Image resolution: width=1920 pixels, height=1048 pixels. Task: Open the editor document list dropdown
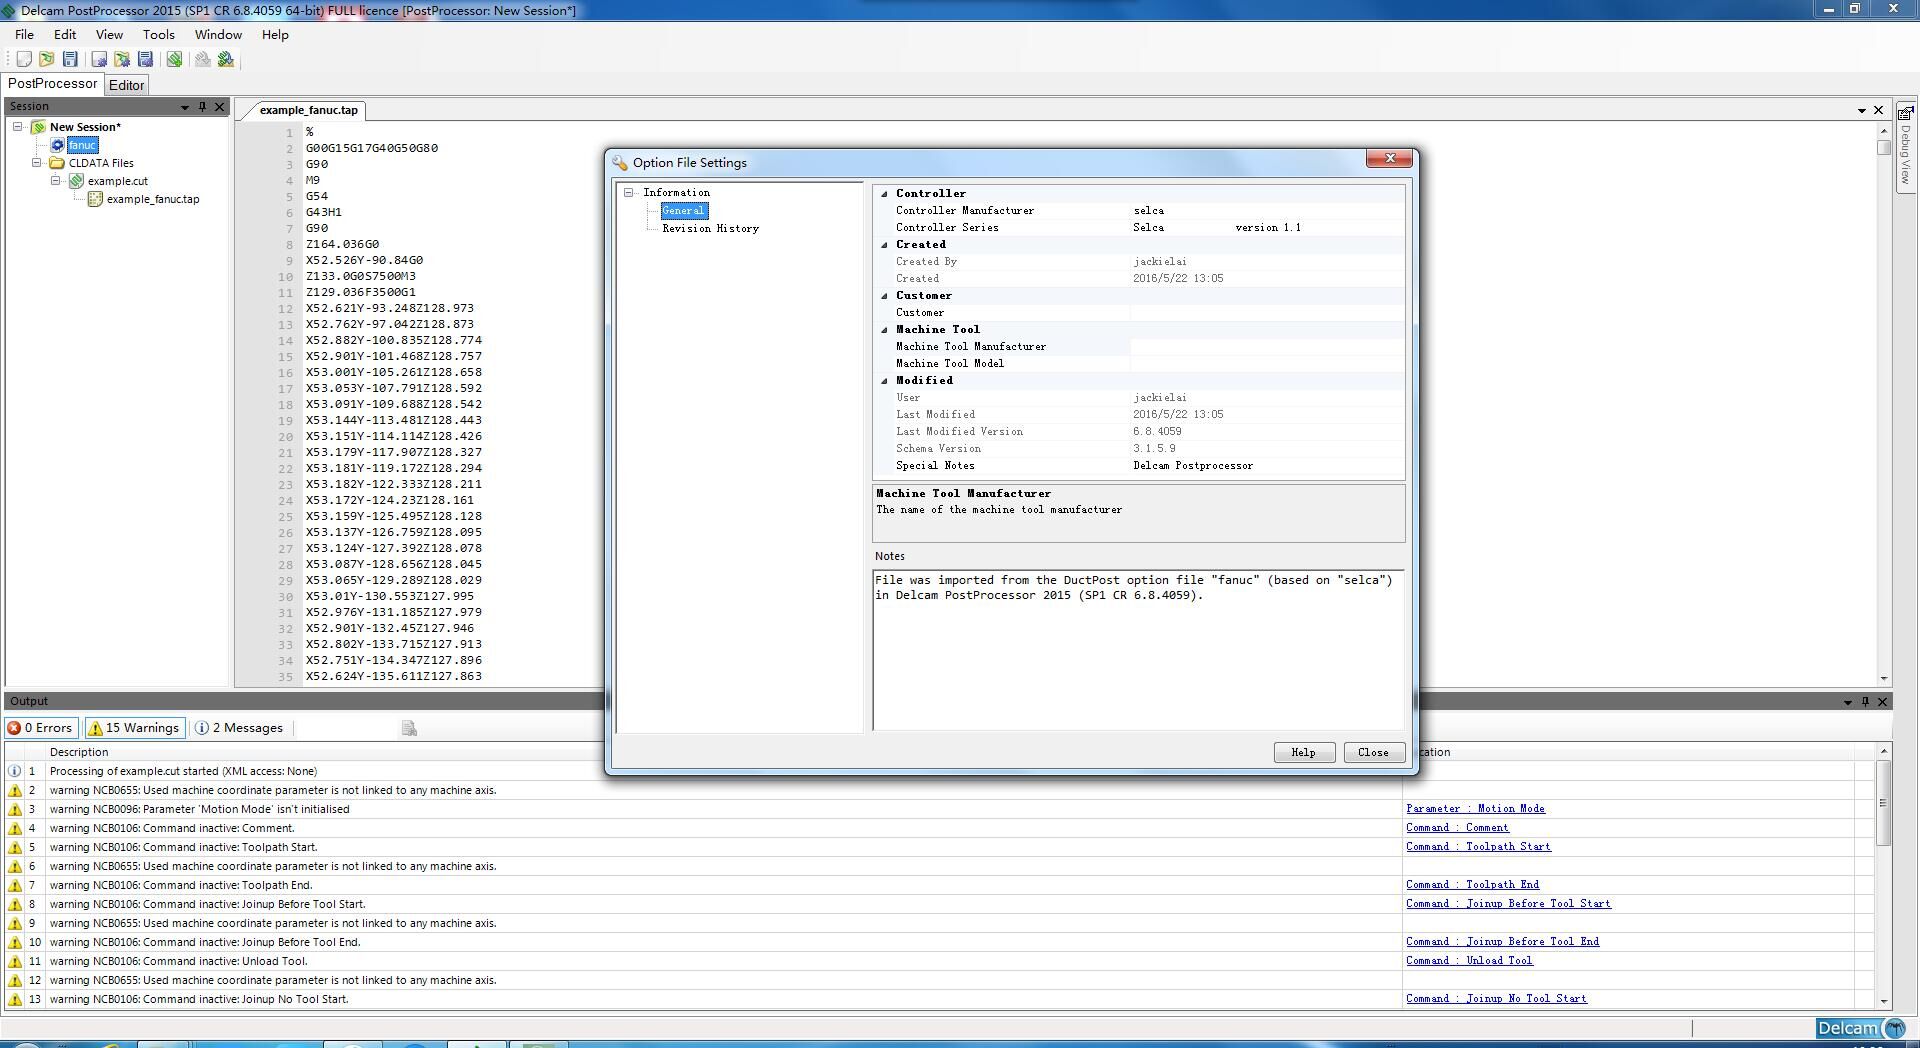1861,110
